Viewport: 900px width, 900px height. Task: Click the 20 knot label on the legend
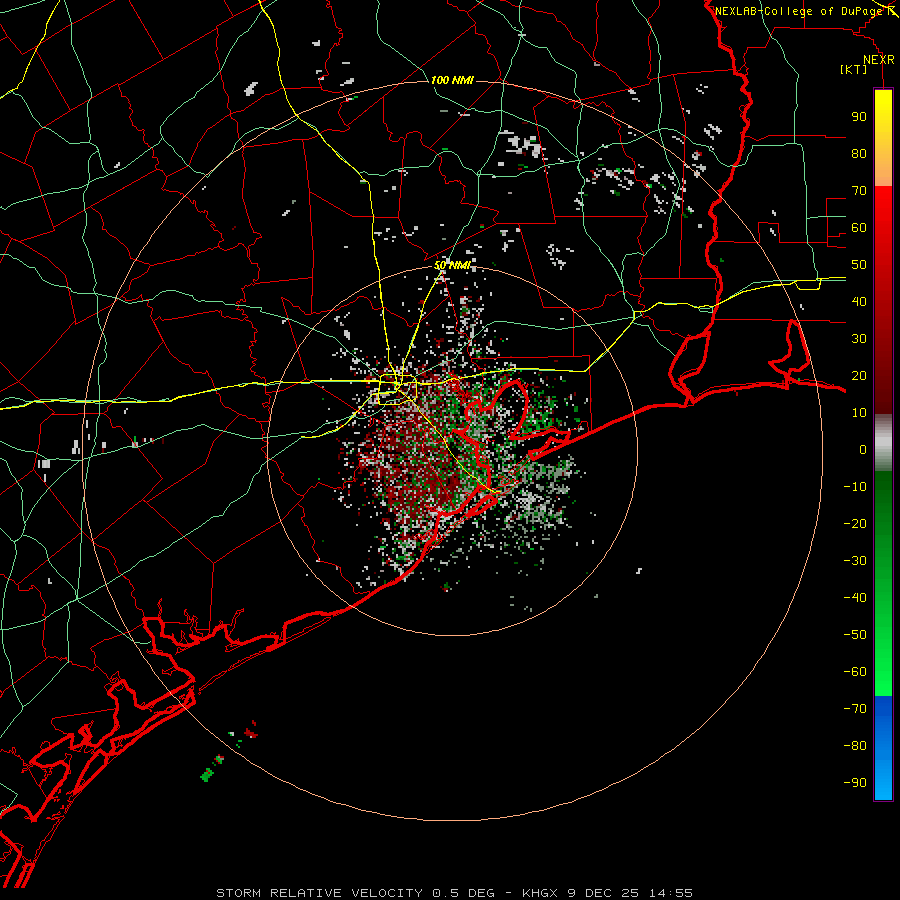(x=859, y=375)
